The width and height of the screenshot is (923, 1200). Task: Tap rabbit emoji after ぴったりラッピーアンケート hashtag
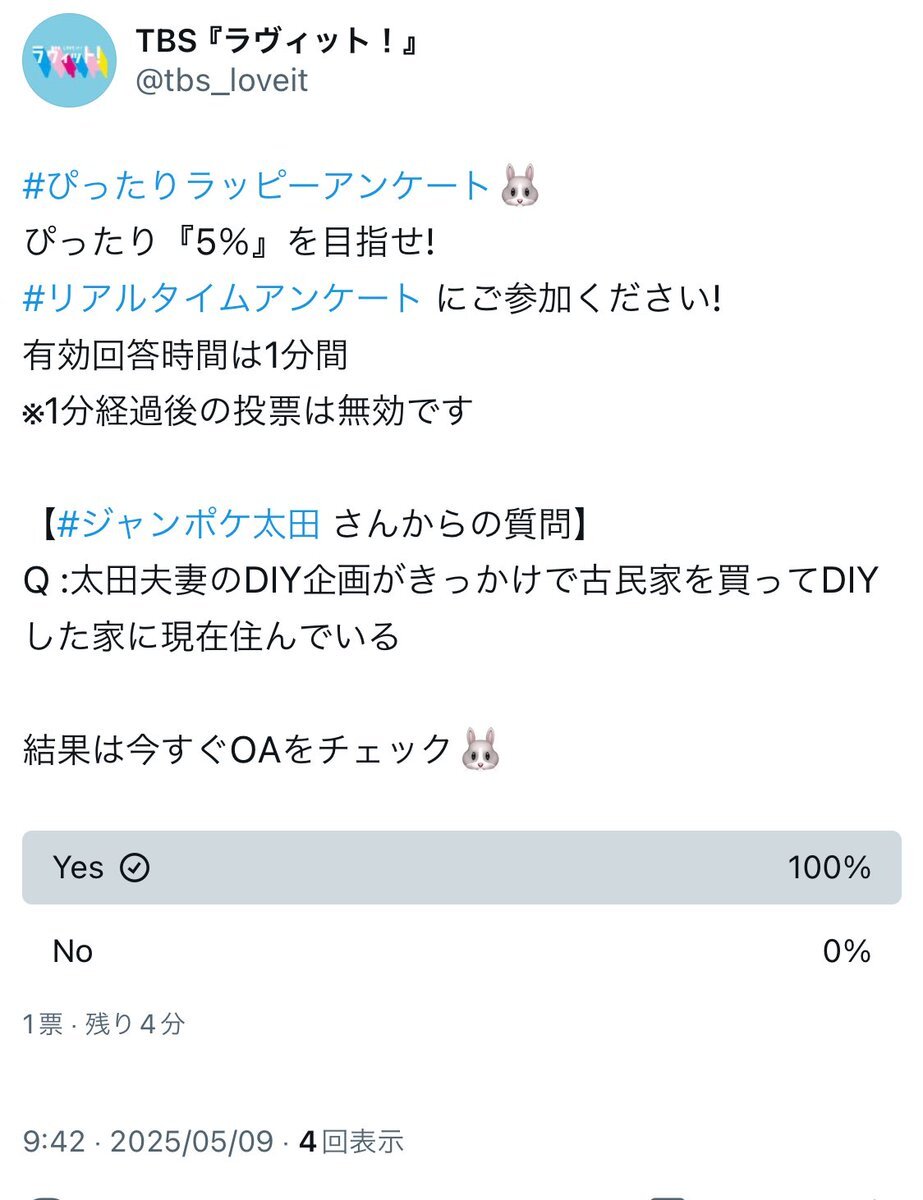coord(518,186)
